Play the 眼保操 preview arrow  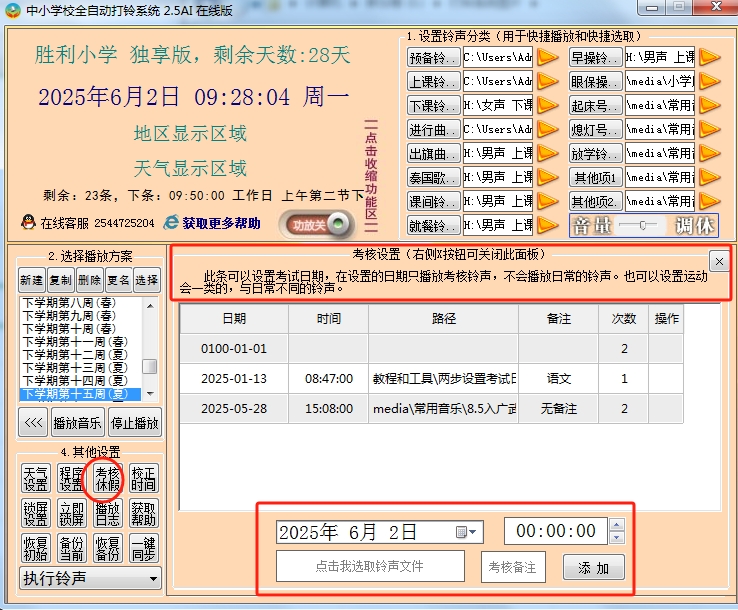(710, 81)
